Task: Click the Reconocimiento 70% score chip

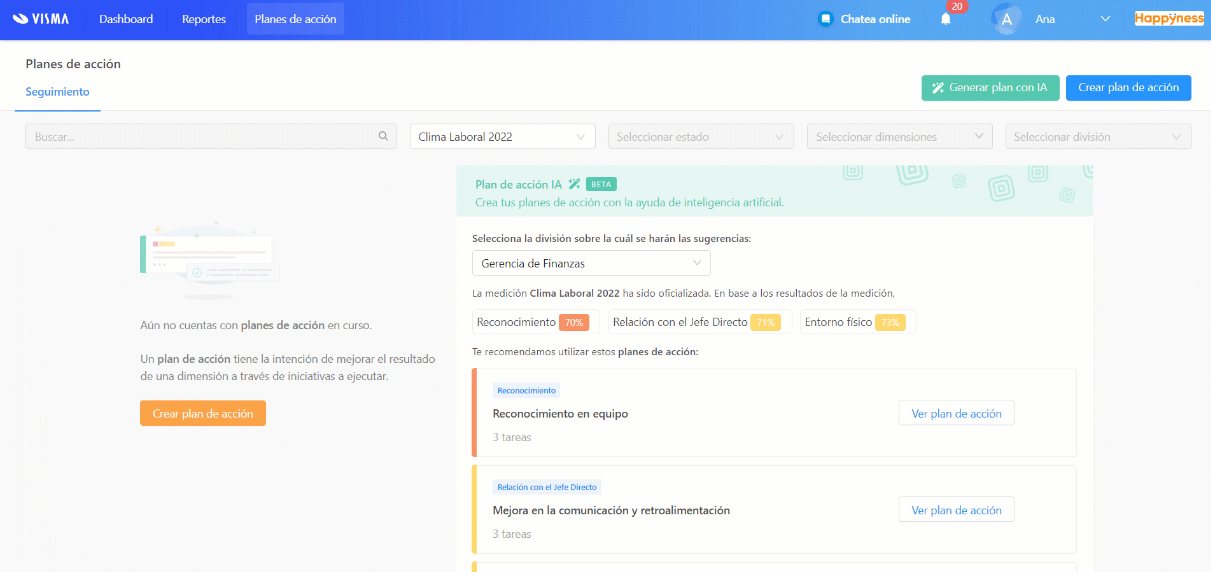Action: [533, 322]
